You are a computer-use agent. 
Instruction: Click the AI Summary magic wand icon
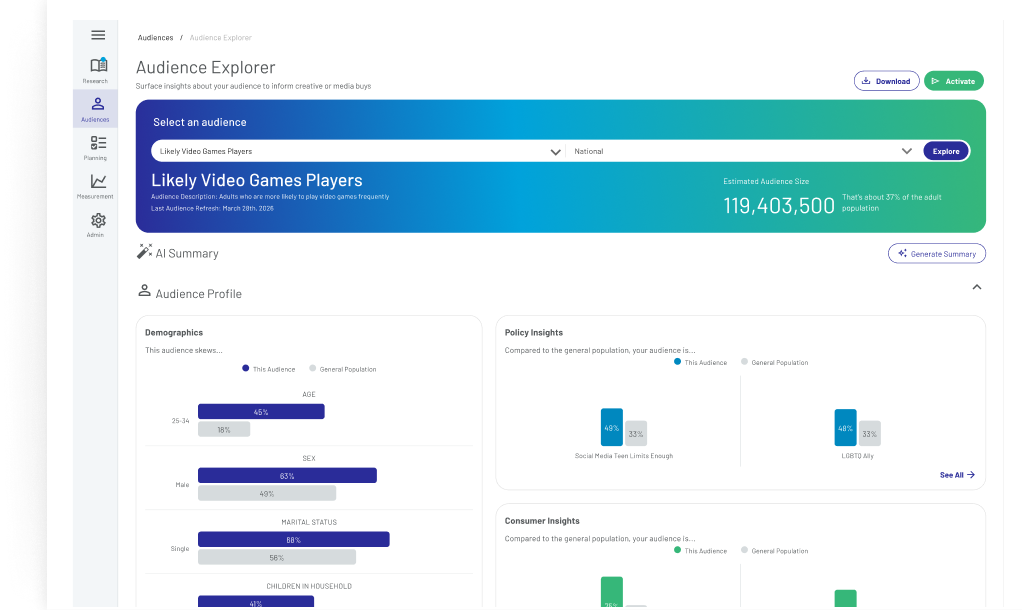[x=144, y=252]
